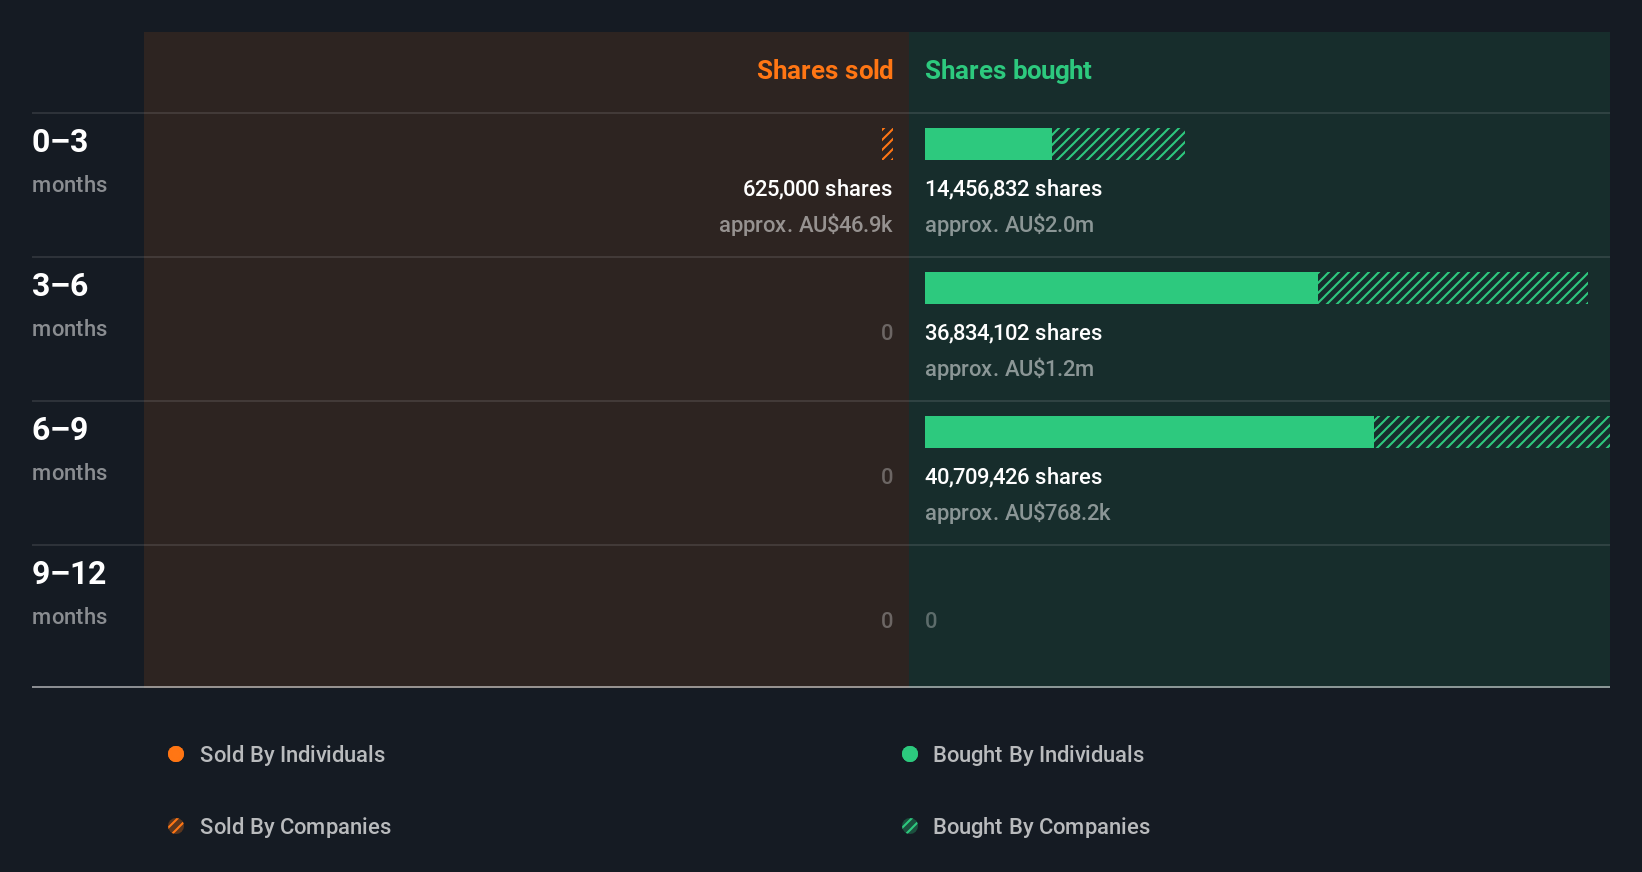Image resolution: width=1642 pixels, height=872 pixels.
Task: Click the 625,000 shares sold value
Action: (x=817, y=189)
